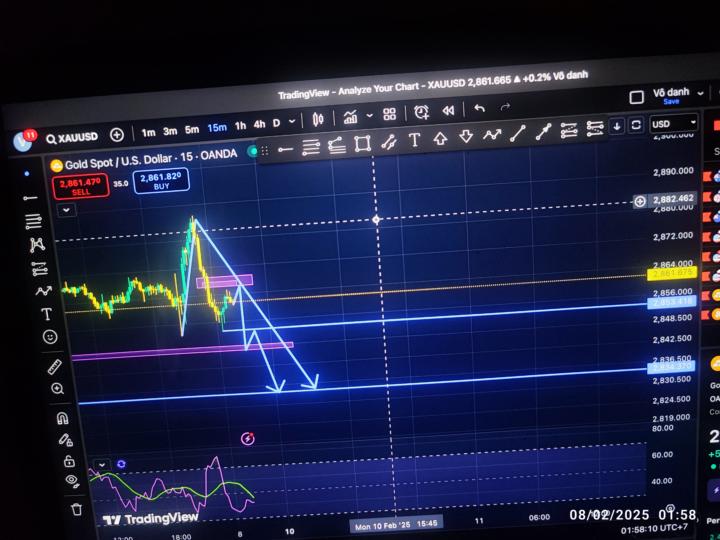
Task: Select the text tool in the left sidebar
Action: [x=46, y=314]
